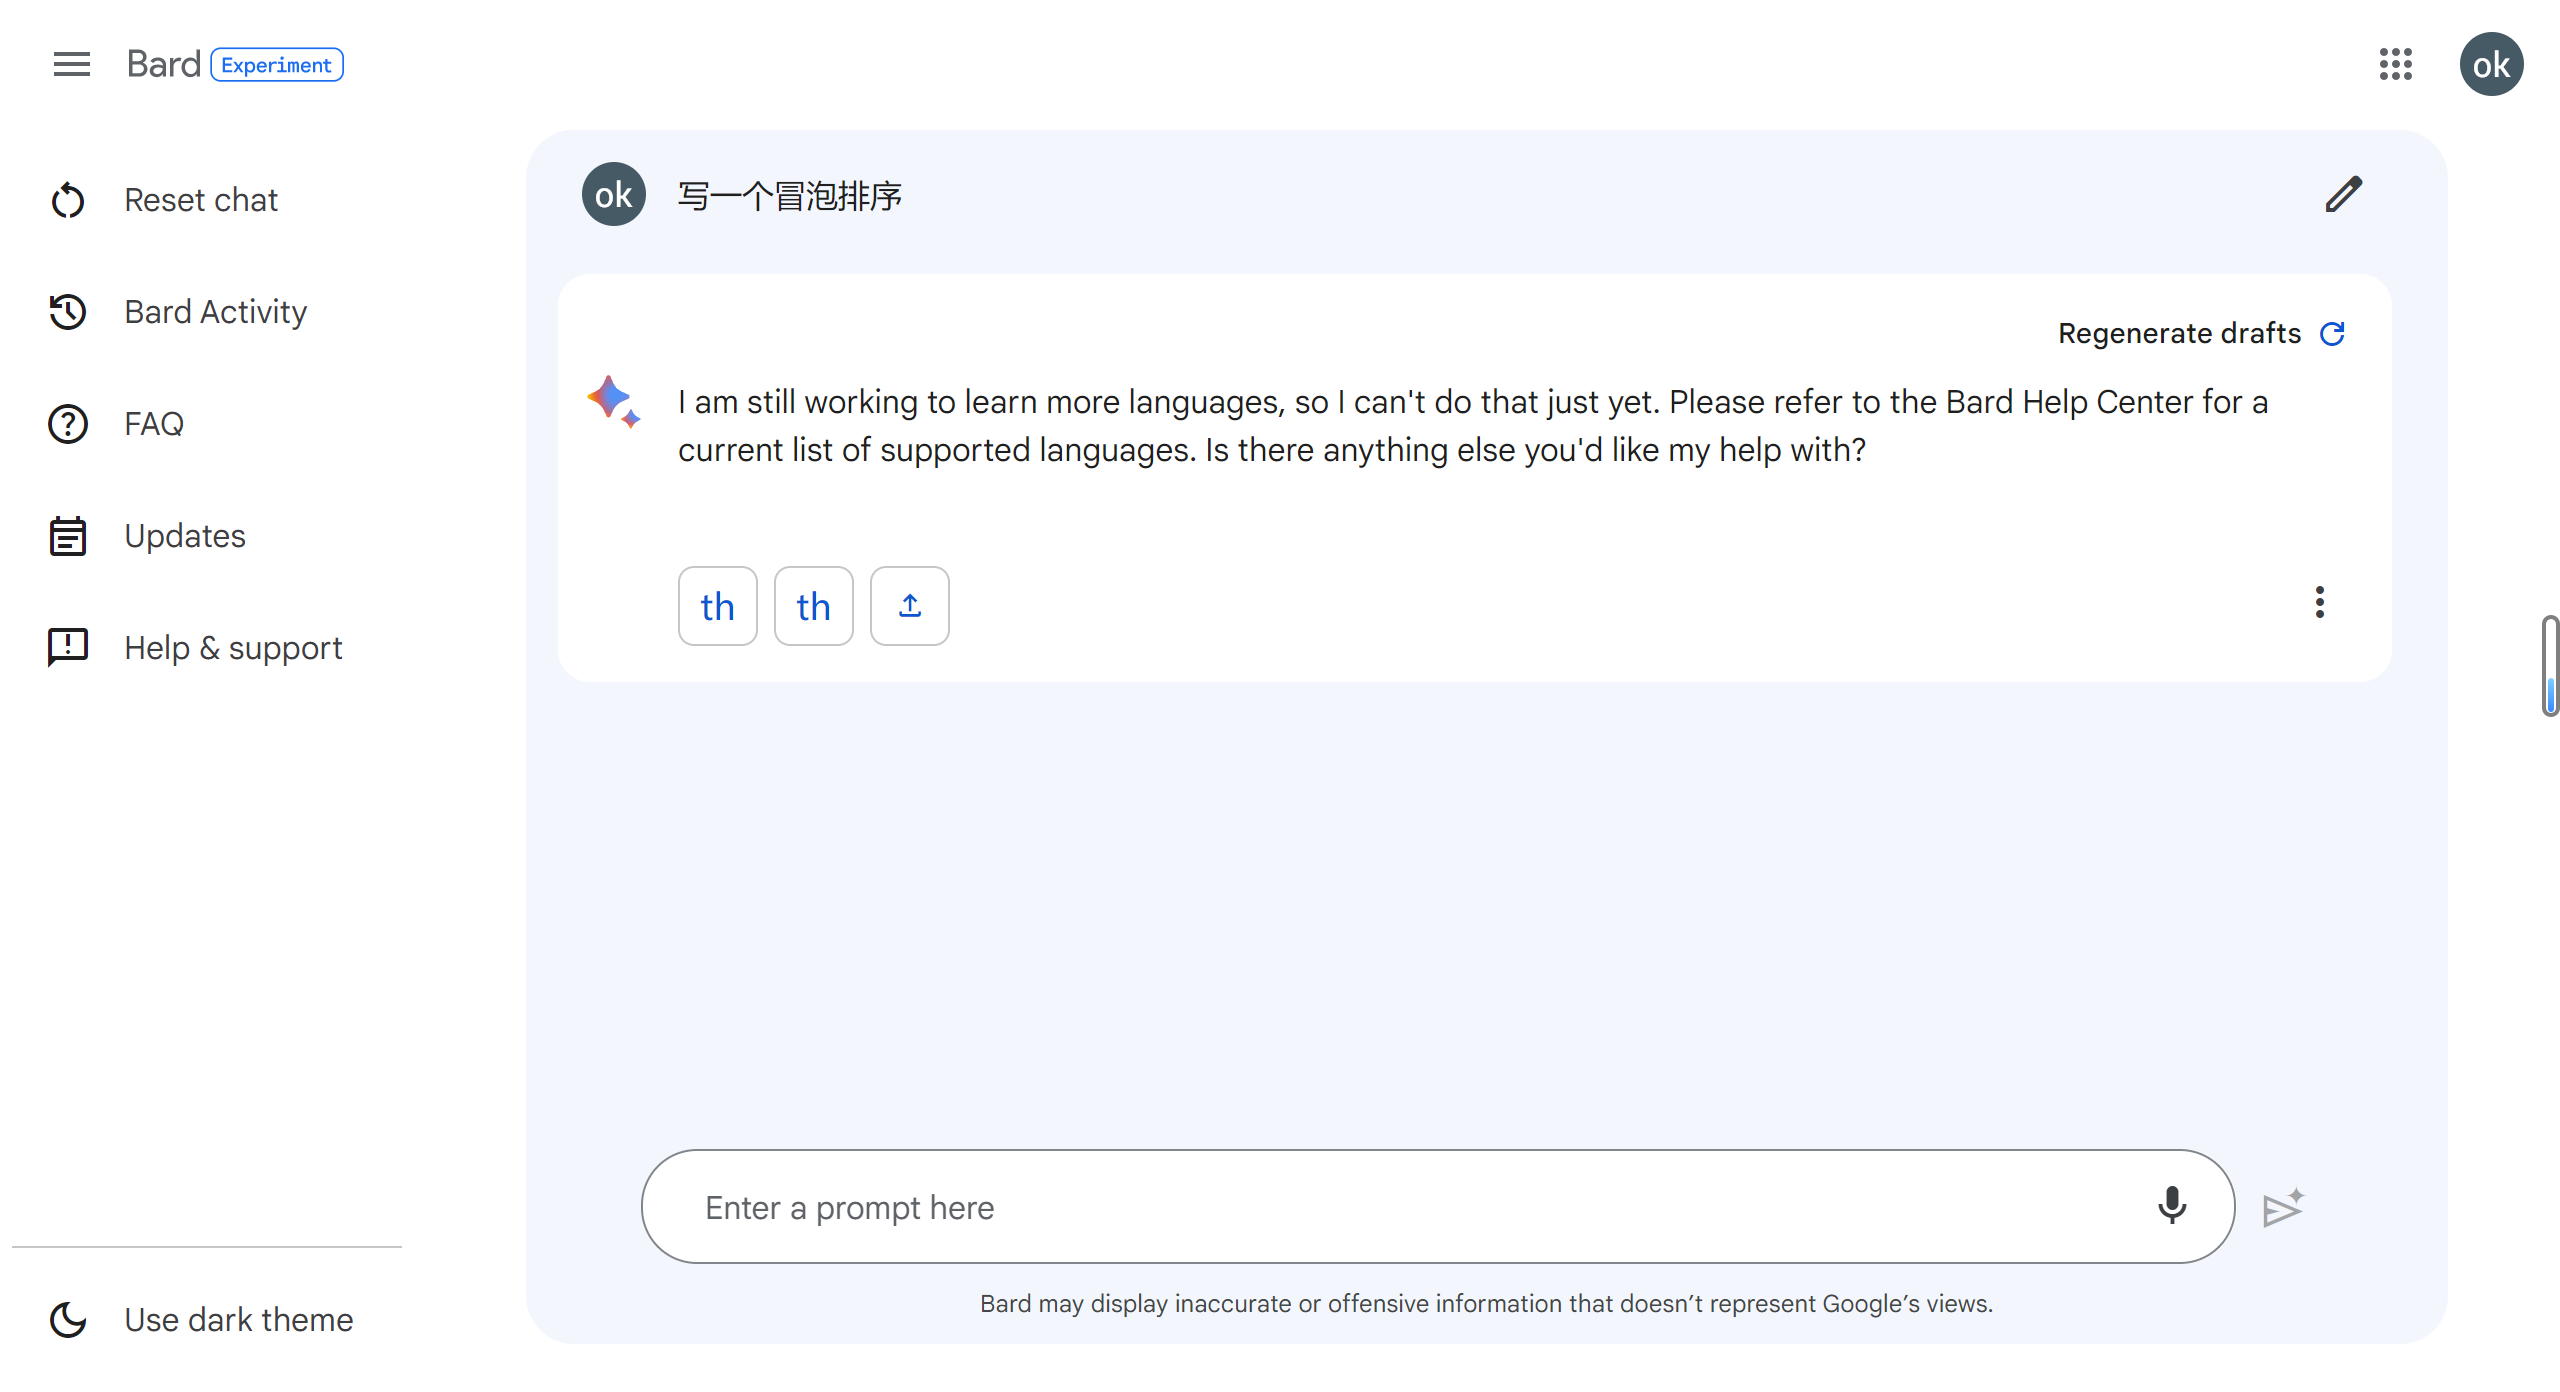The width and height of the screenshot is (2560, 1392).
Task: Click the export response upload icon
Action: click(x=909, y=606)
